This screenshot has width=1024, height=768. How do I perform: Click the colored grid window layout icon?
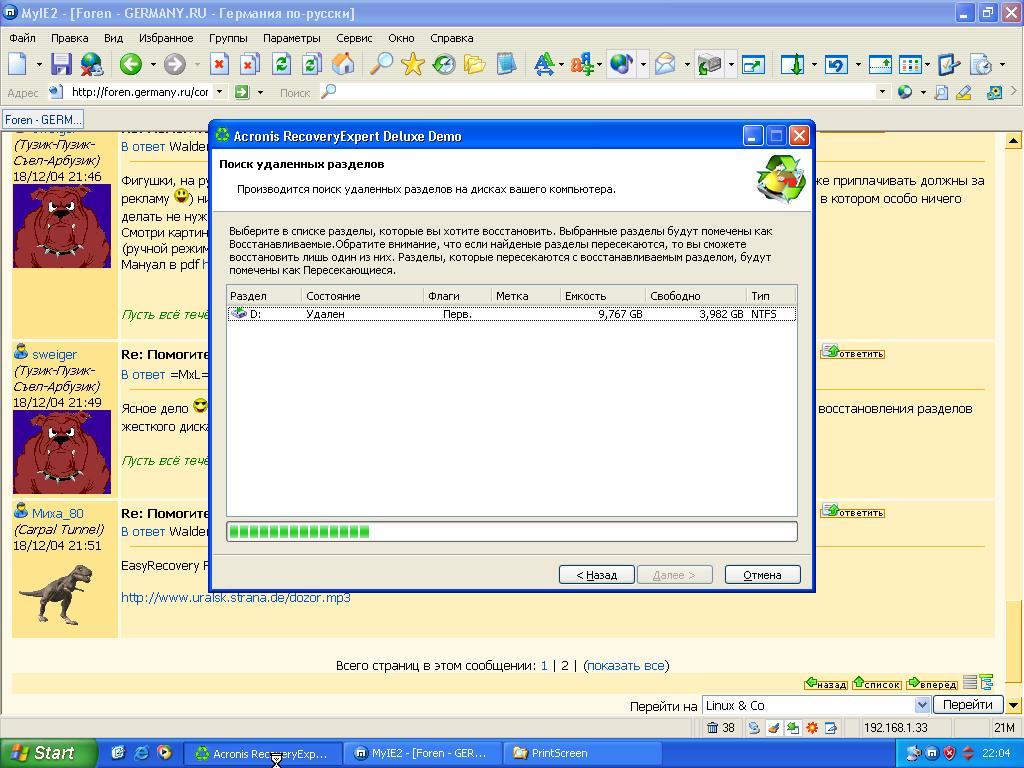(910, 64)
